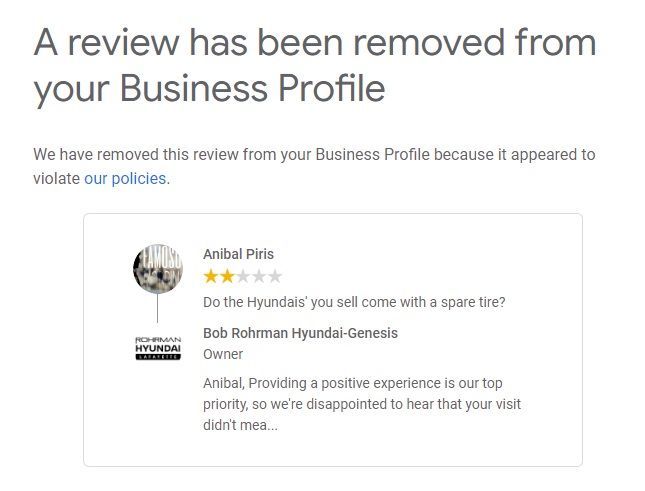Click the second gold star
Viewport: 645px width, 491px height.
pos(227,276)
